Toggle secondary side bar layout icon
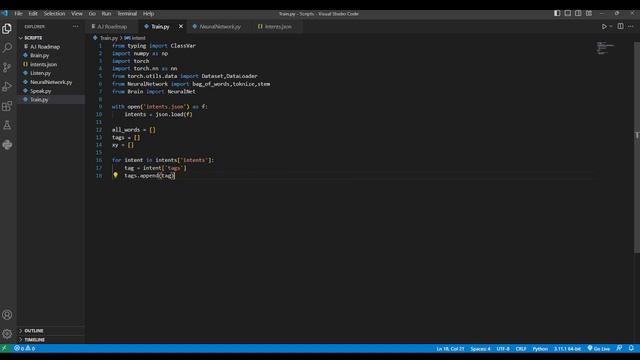The image size is (640, 360). [578, 13]
